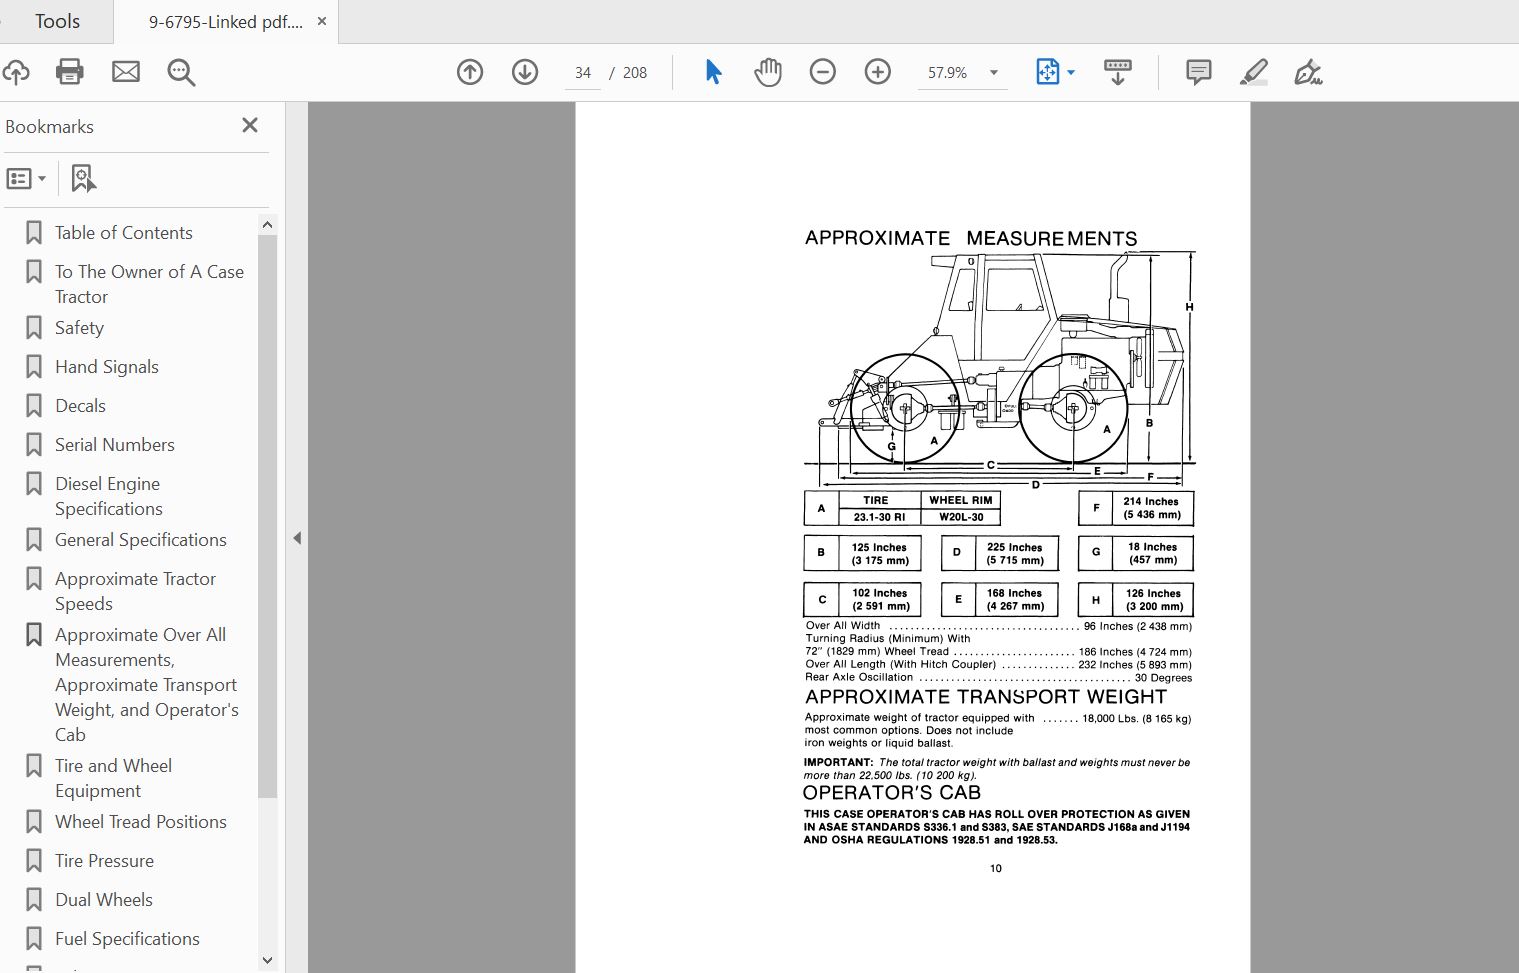Edit the current page number field
Image resolution: width=1519 pixels, height=973 pixels.
coord(582,72)
